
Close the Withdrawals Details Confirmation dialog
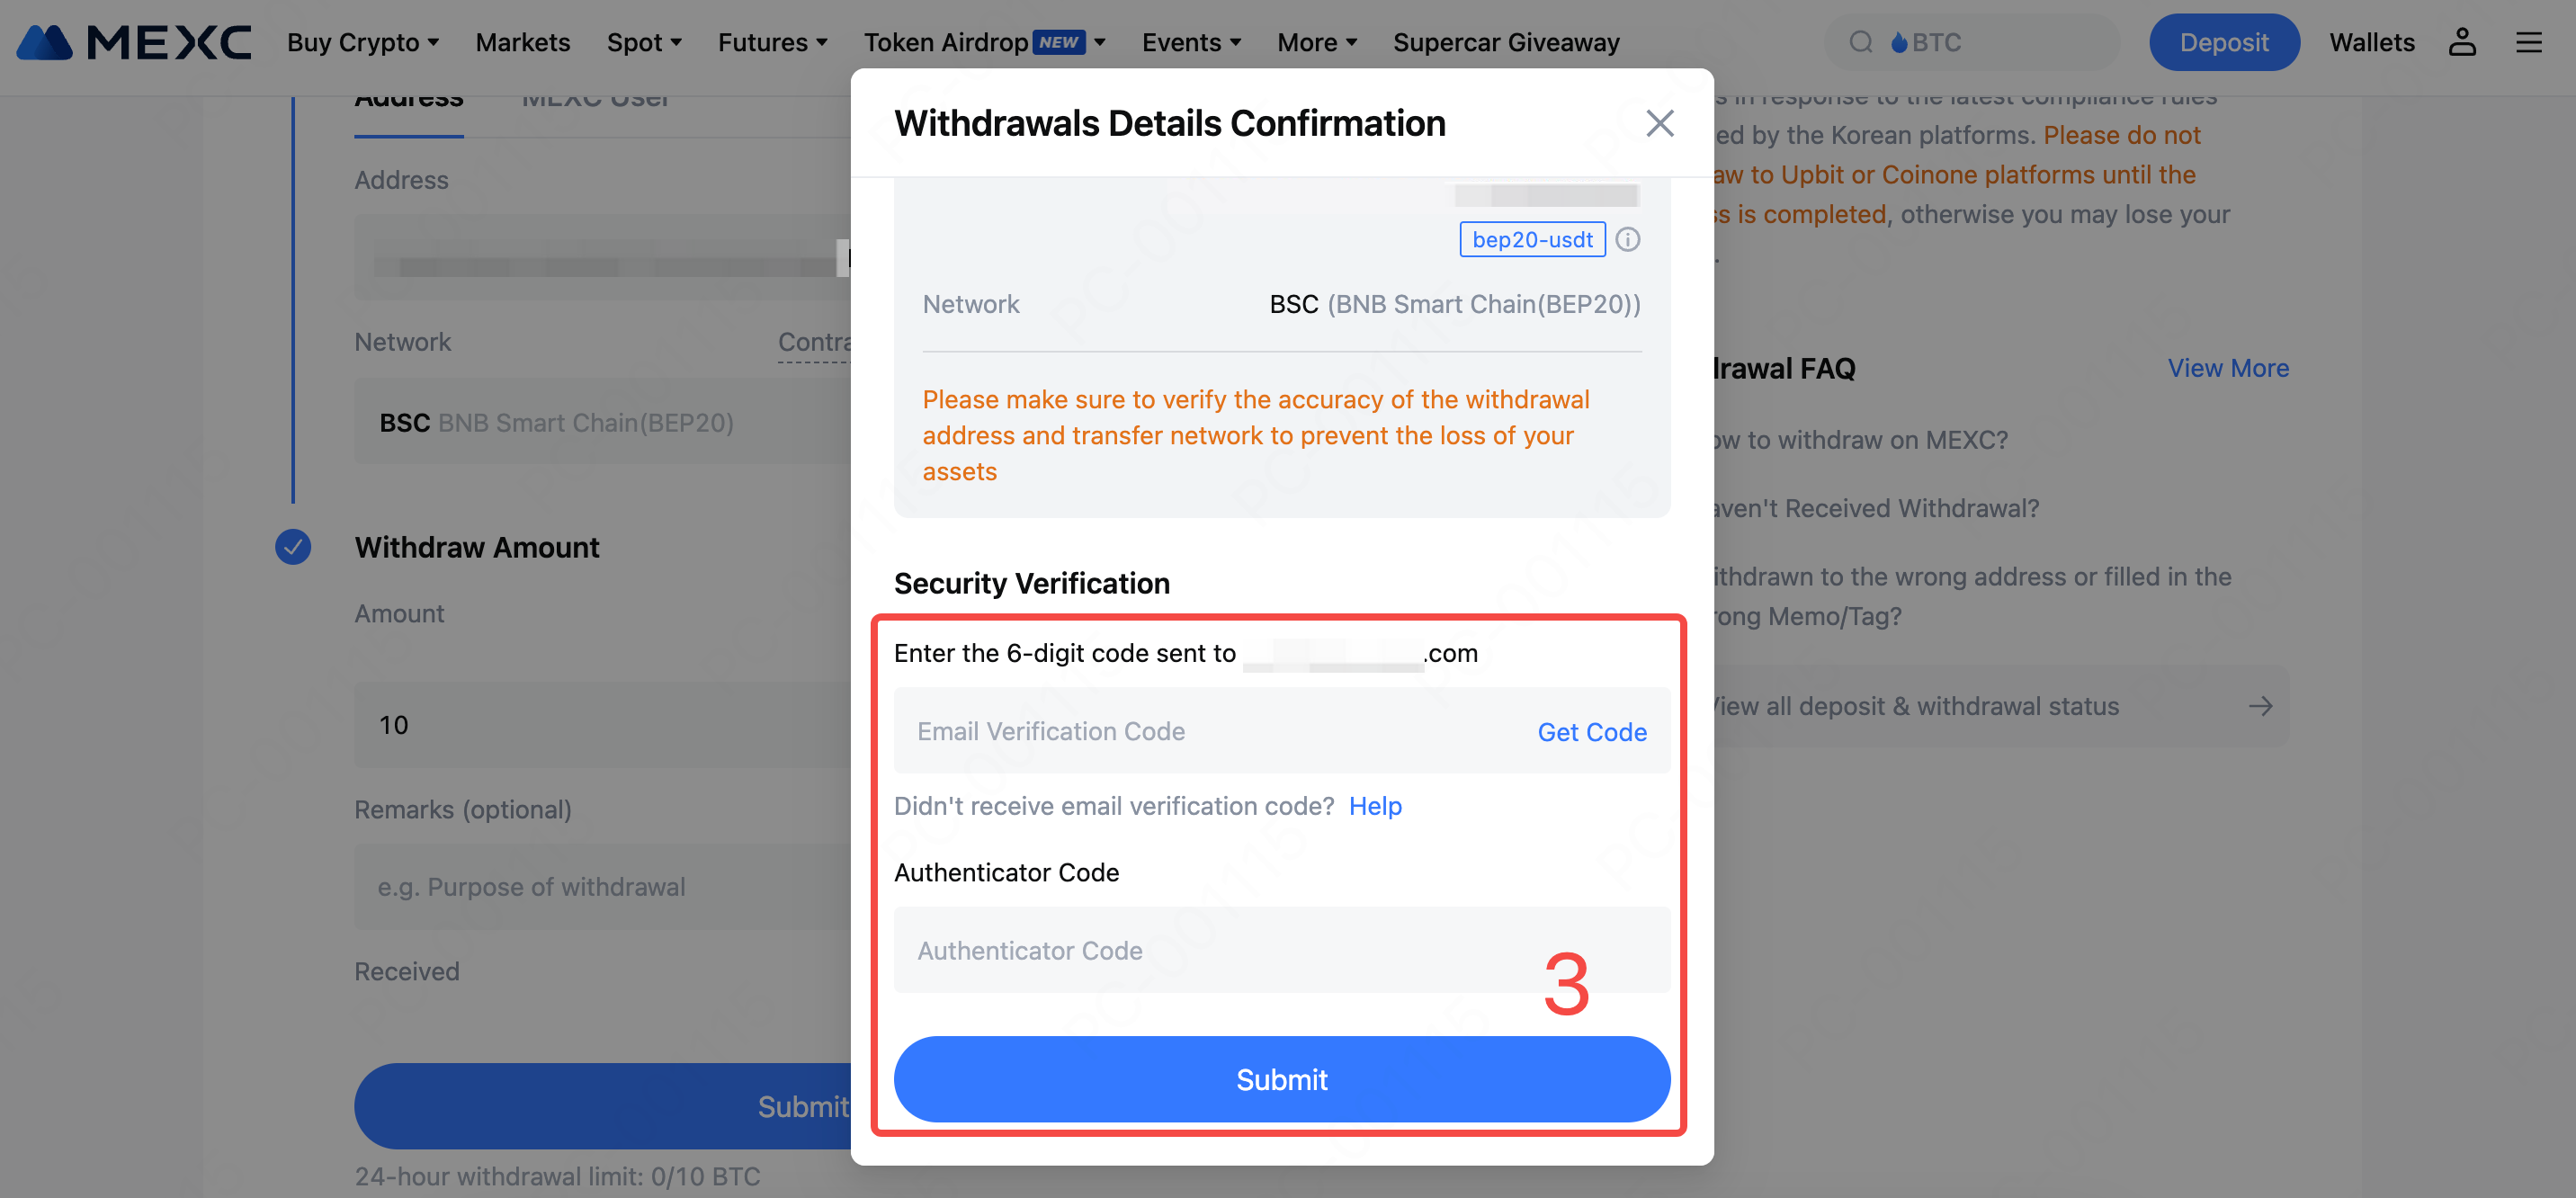tap(1659, 123)
